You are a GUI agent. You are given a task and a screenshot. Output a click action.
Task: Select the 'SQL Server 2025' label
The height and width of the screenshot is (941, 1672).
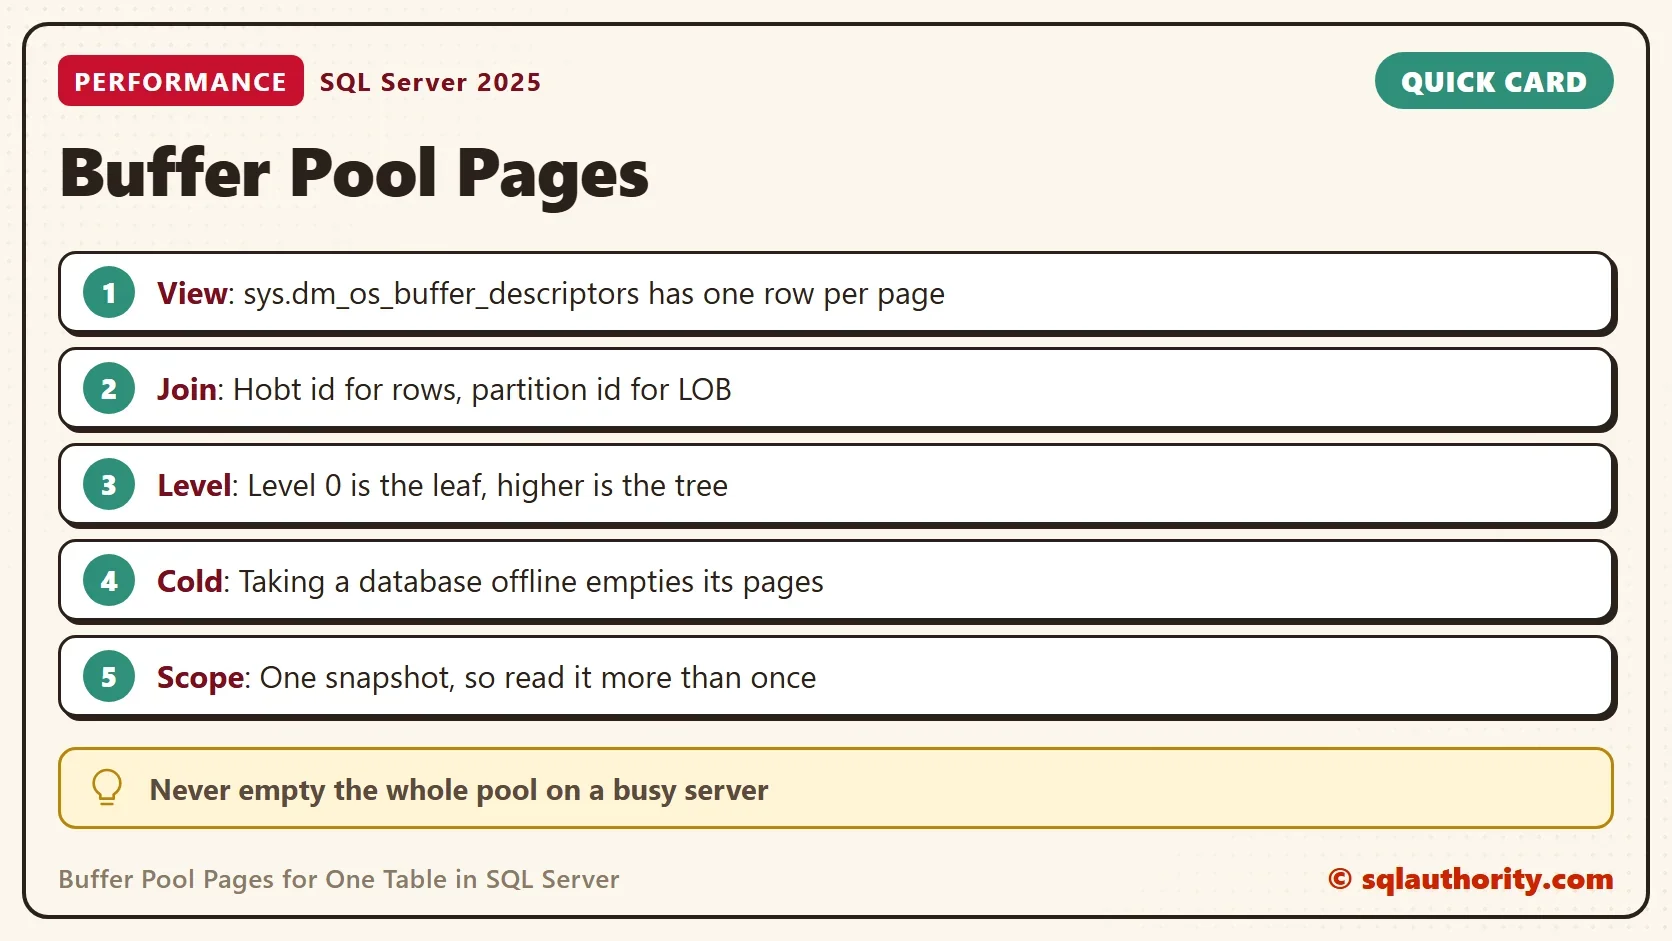430,82
